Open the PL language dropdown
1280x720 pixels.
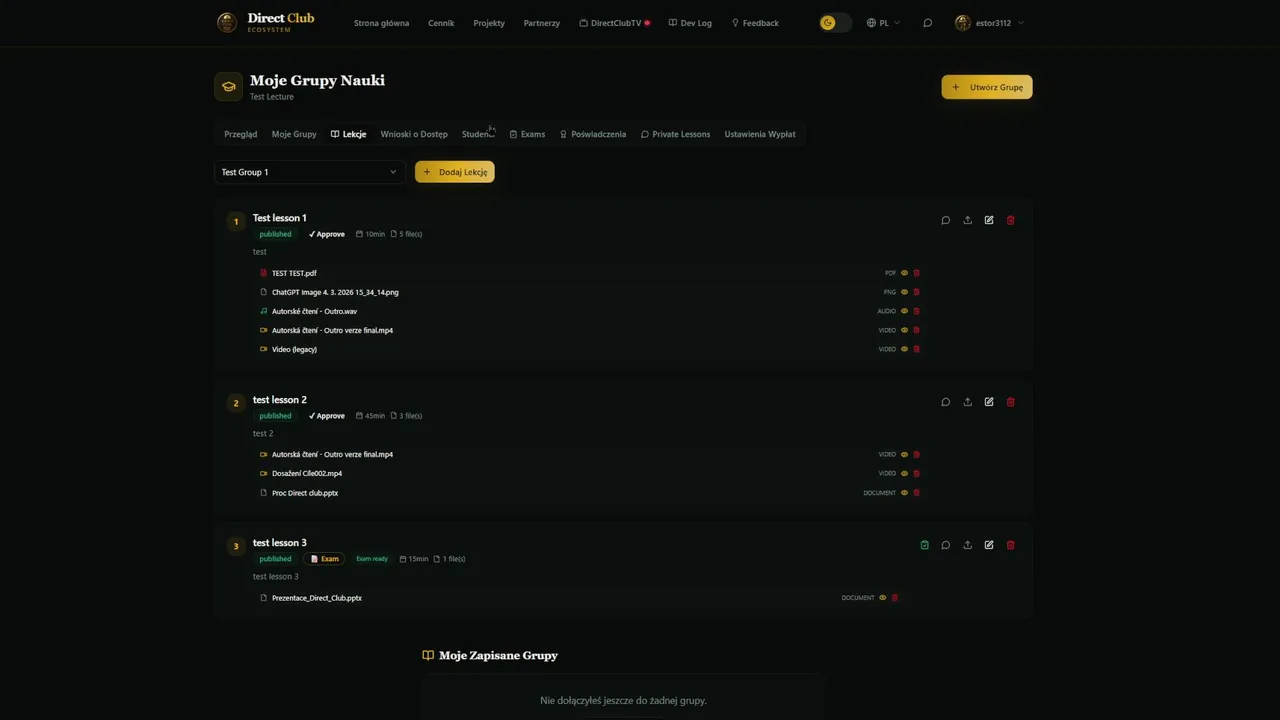[883, 23]
